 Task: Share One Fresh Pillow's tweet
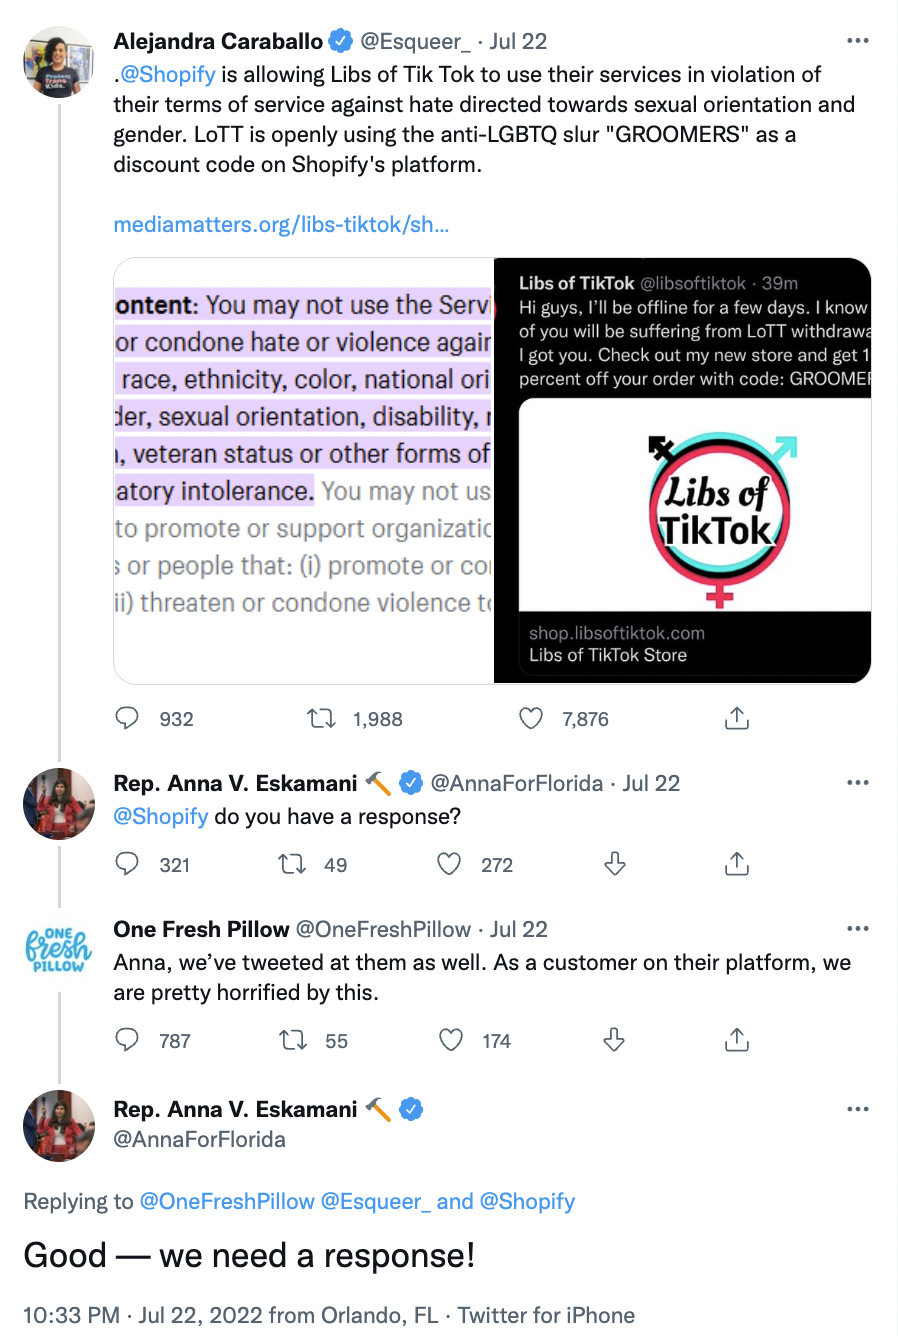click(737, 1040)
